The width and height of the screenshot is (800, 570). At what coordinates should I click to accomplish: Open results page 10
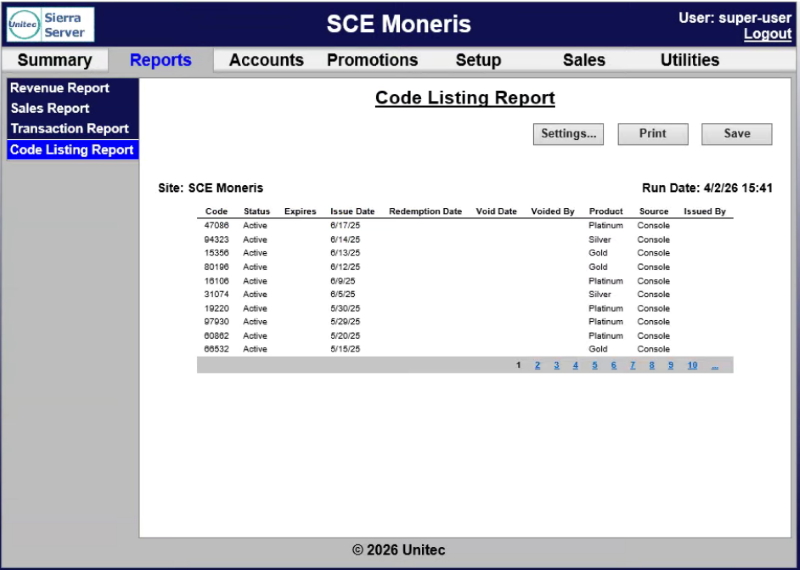tap(692, 365)
